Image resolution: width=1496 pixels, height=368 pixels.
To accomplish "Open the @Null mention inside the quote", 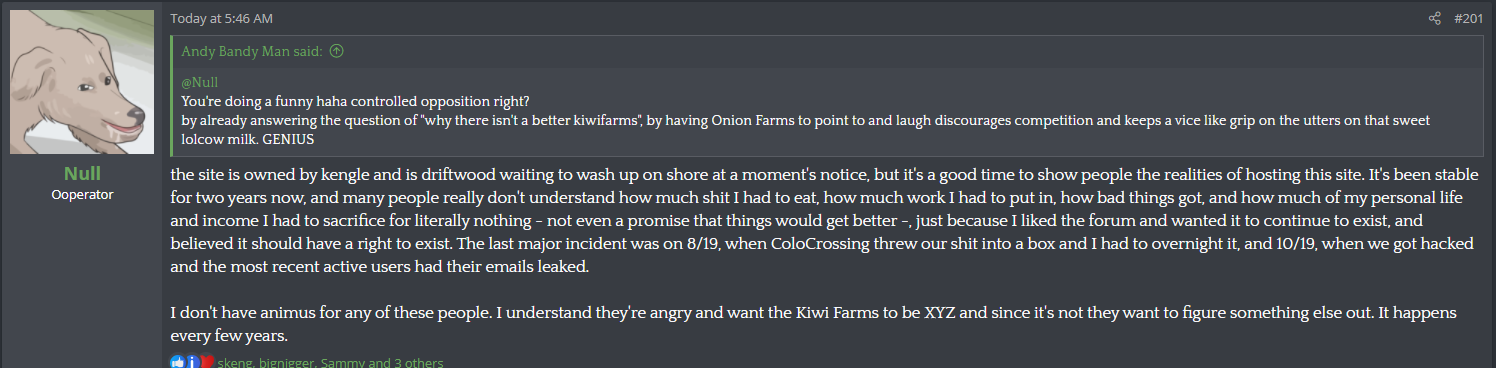I will click(x=200, y=83).
